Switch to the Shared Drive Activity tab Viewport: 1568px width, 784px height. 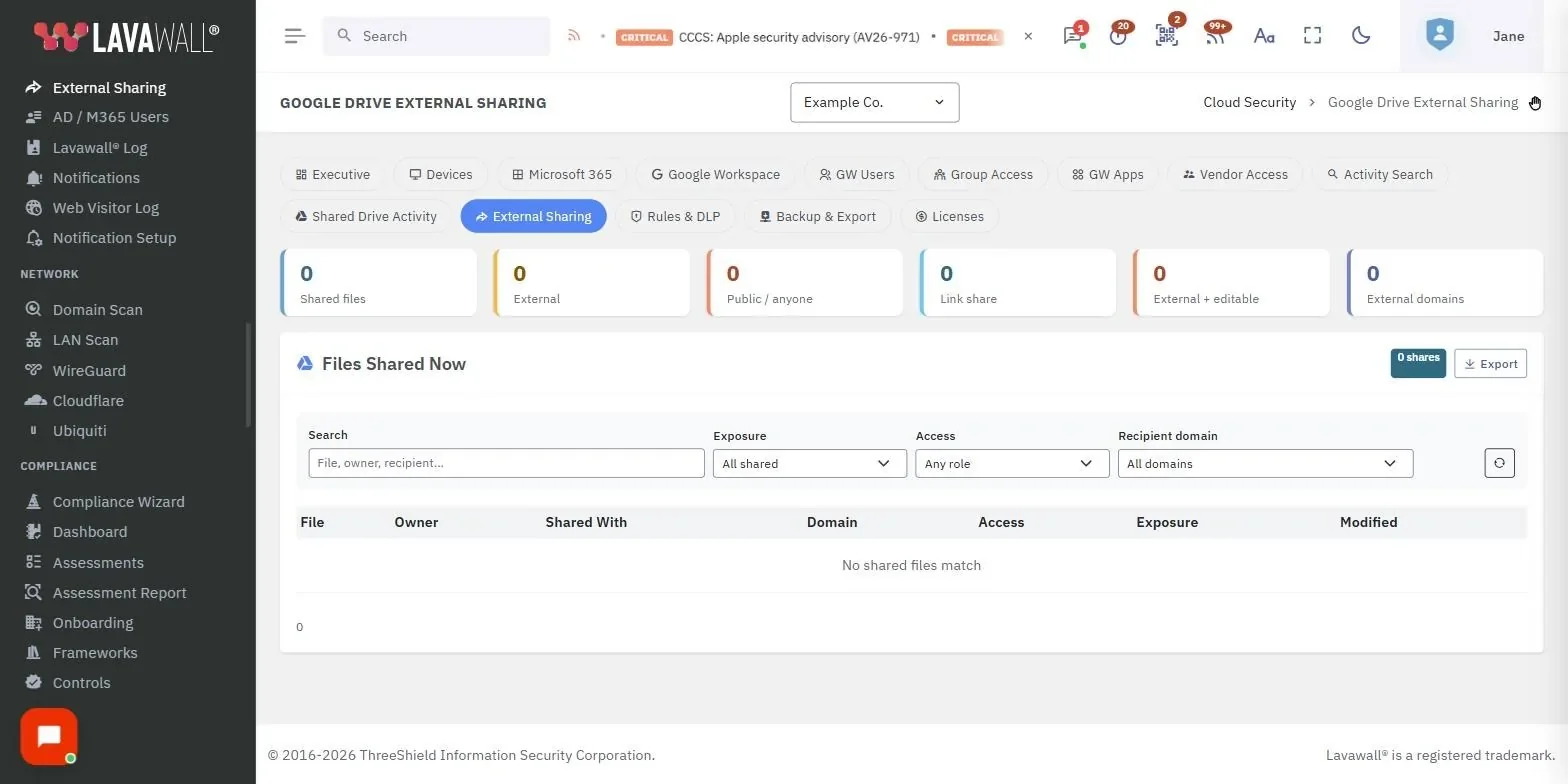[x=366, y=216]
